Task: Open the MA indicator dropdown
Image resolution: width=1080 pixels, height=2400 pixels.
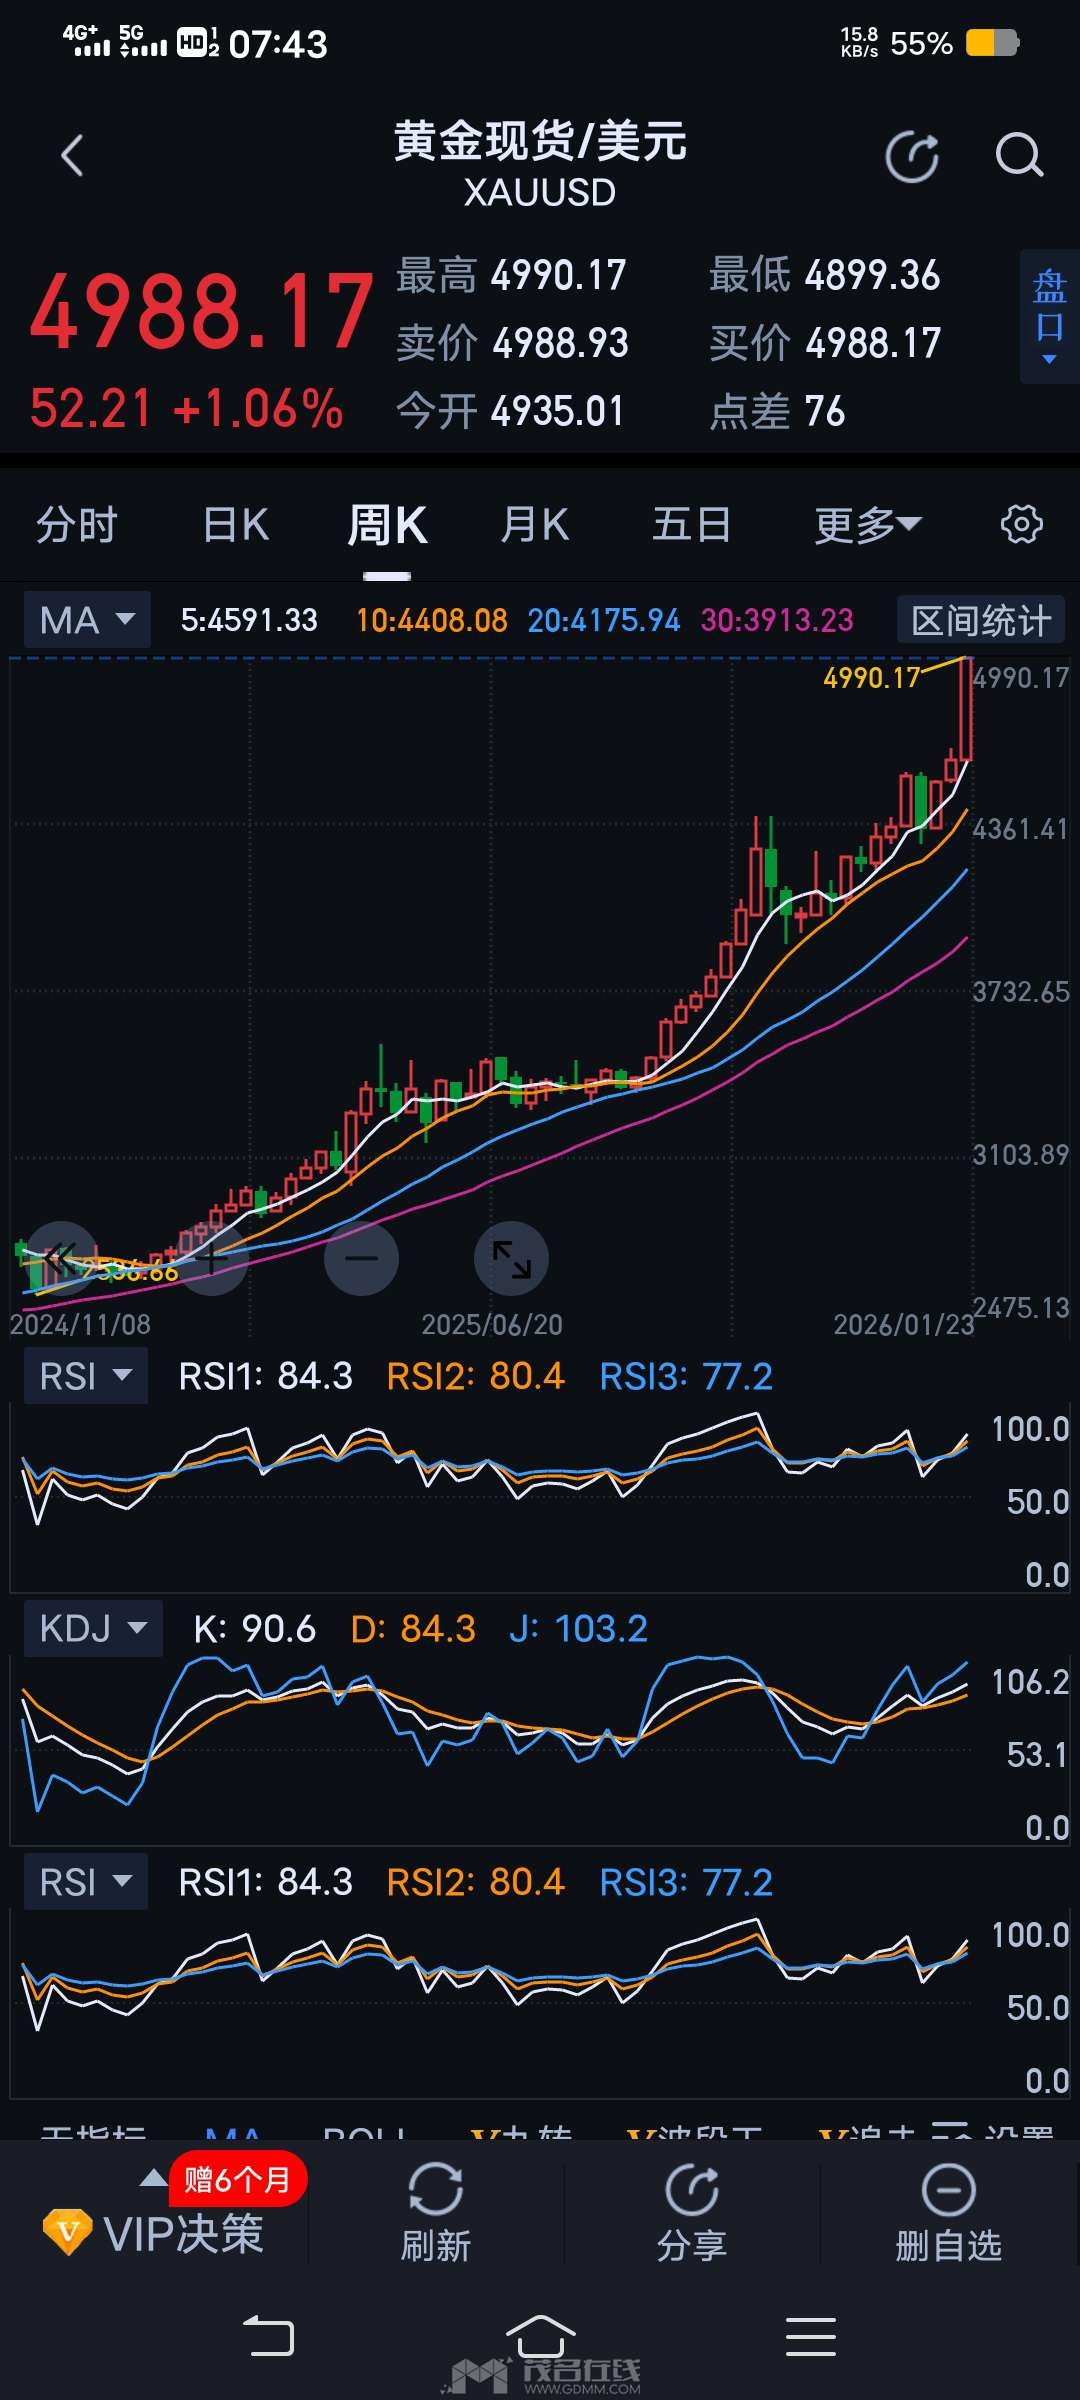Action: point(87,620)
